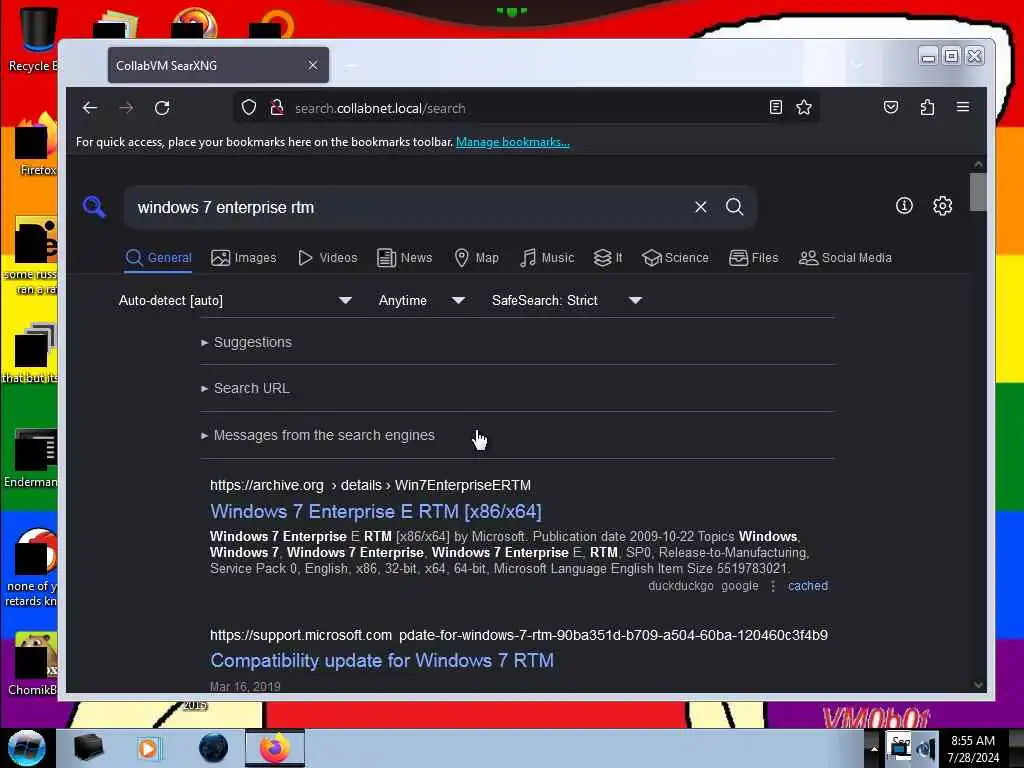This screenshot has height=768, width=1024.
Task: Select the ChomikB desktop icon
Action: pos(34,664)
